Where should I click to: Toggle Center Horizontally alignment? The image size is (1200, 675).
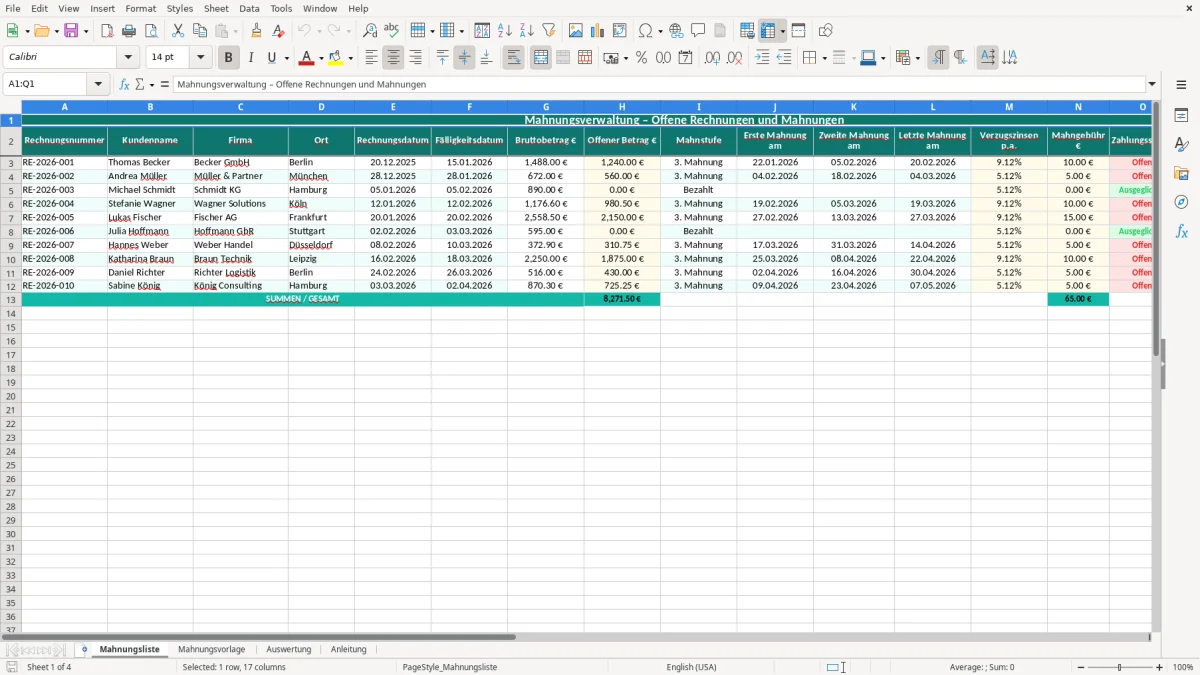(393, 58)
